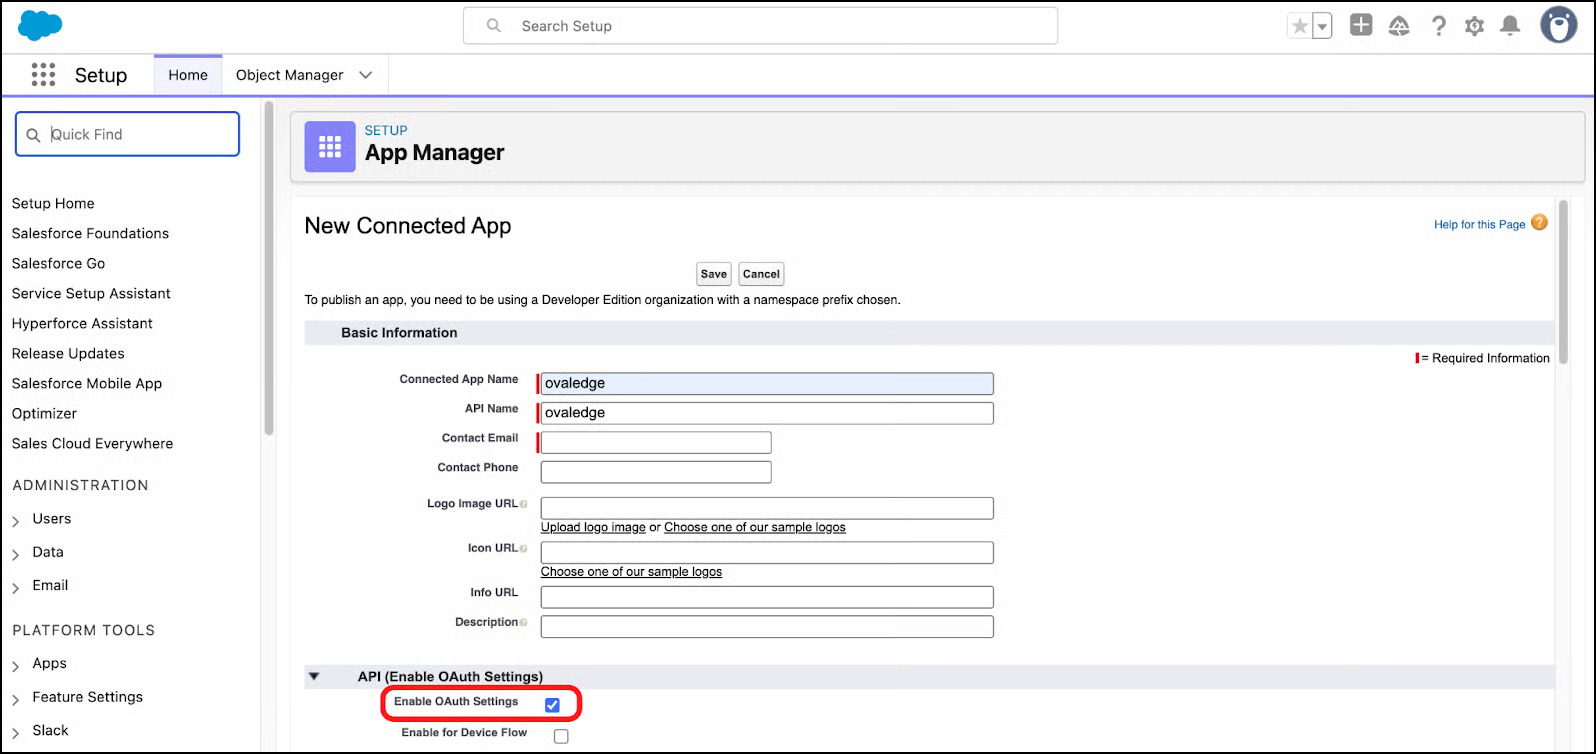
Task: Switch to the Home tab
Action: tap(188, 75)
